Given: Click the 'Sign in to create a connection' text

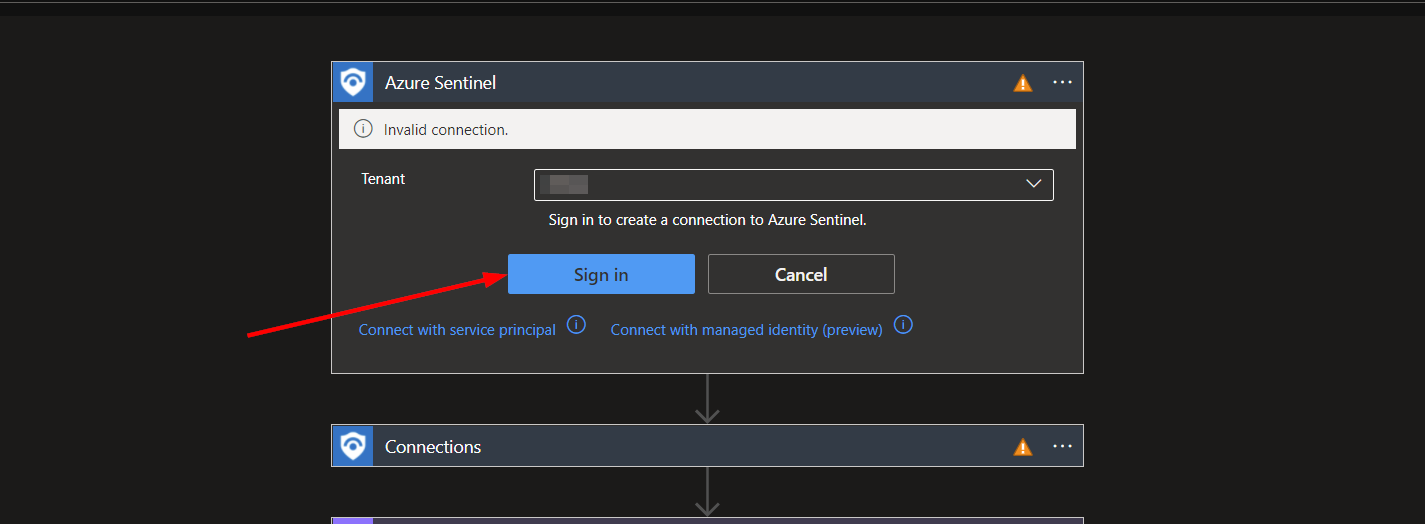Looking at the screenshot, I should (707, 219).
